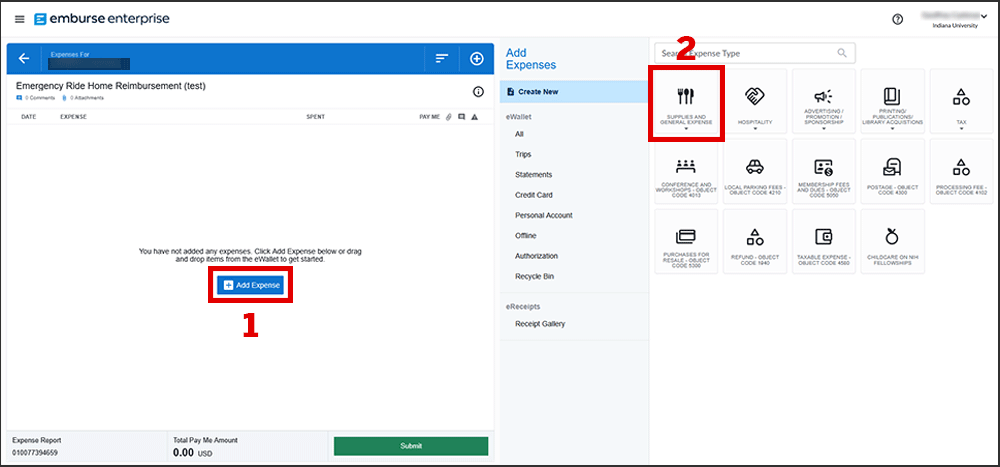Viewport: 1000px width, 467px height.
Task: Expand the Tax expense category
Action: pyautogui.click(x=961, y=104)
